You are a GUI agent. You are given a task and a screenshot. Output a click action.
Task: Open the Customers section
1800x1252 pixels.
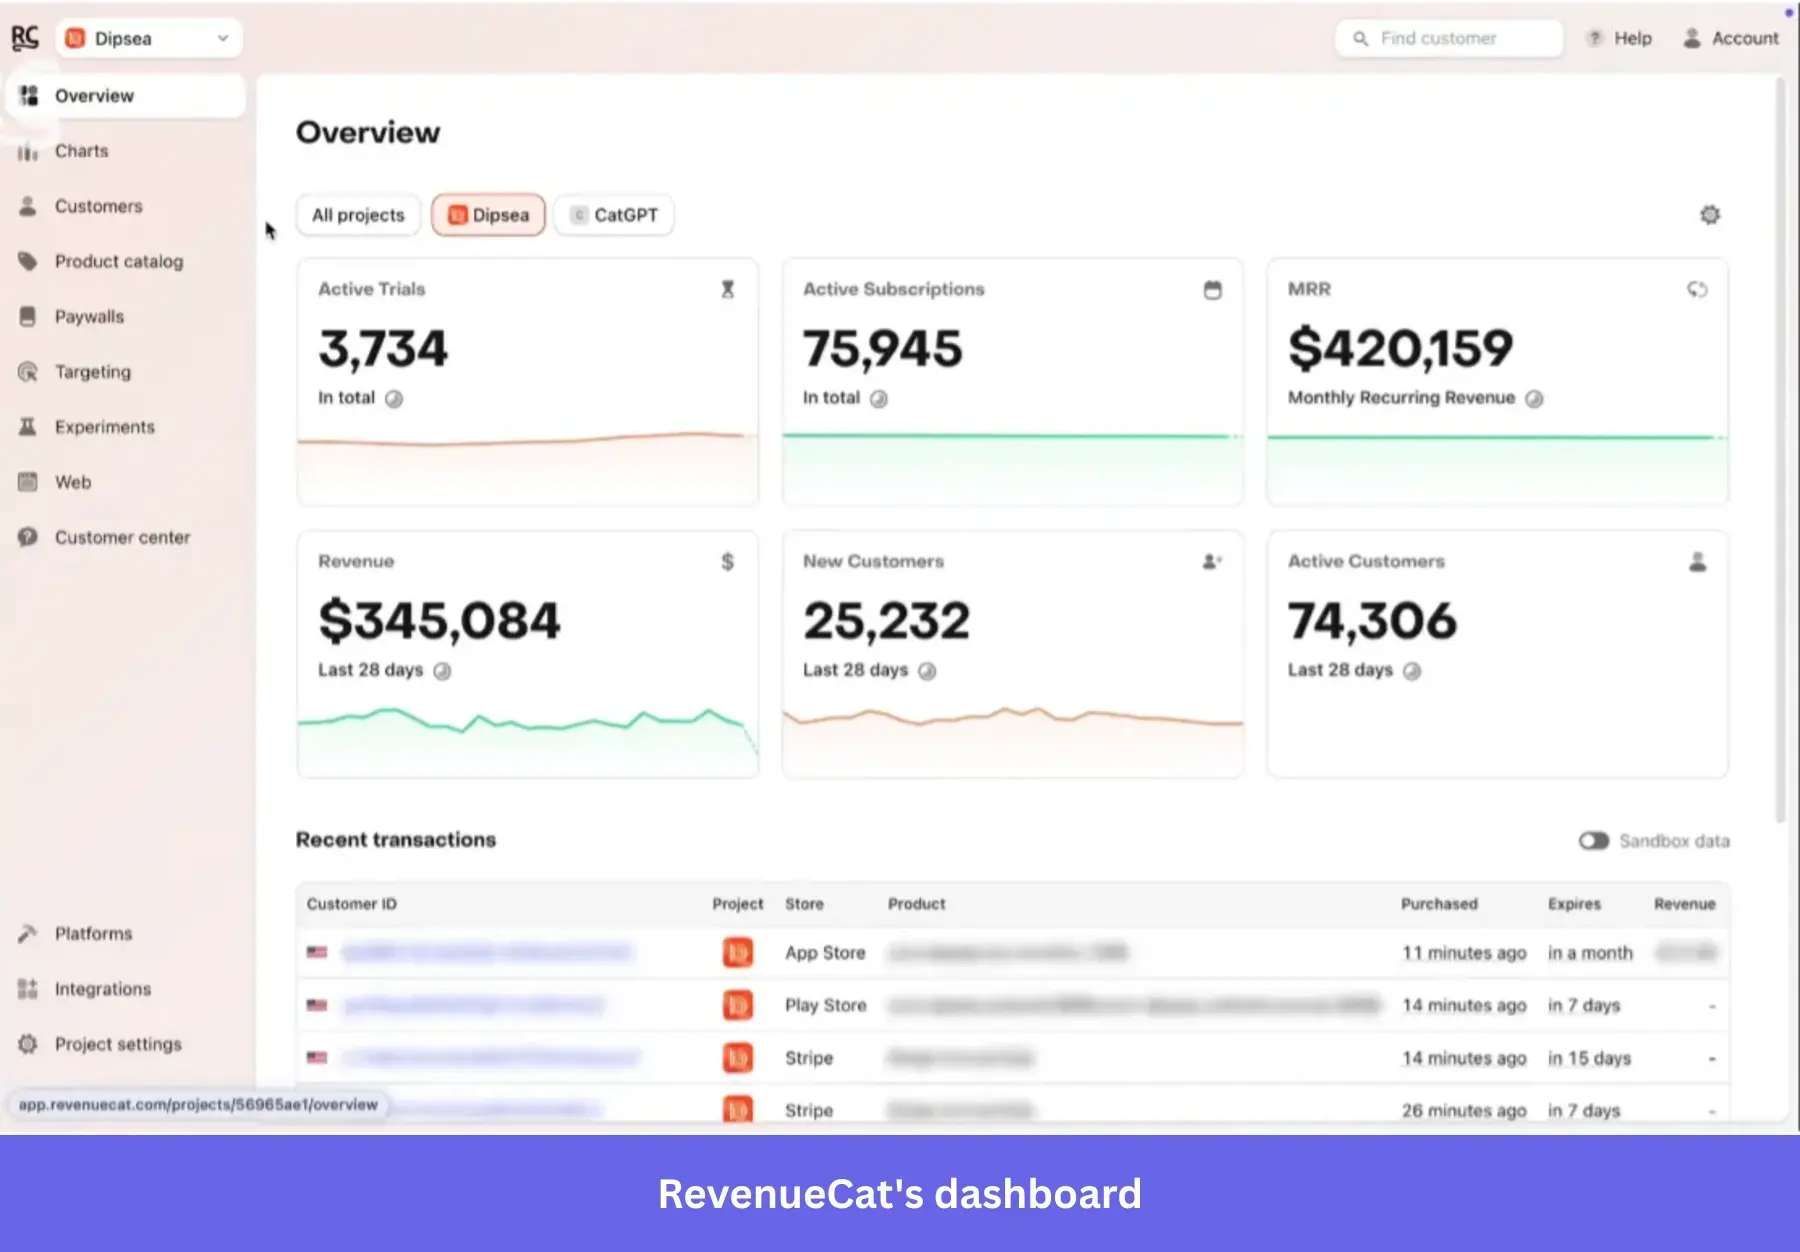(125, 206)
